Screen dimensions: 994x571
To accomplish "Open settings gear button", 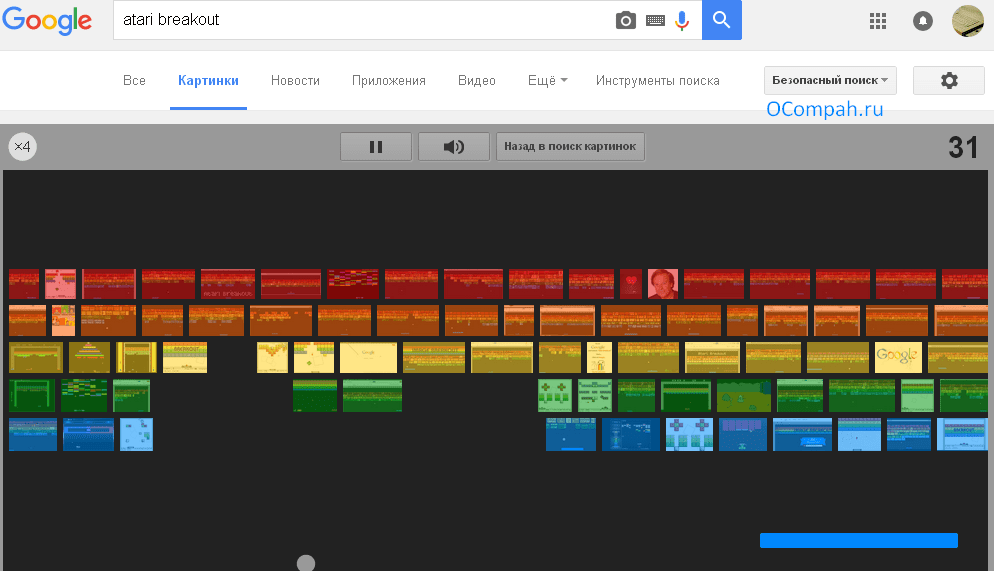I will point(948,80).
